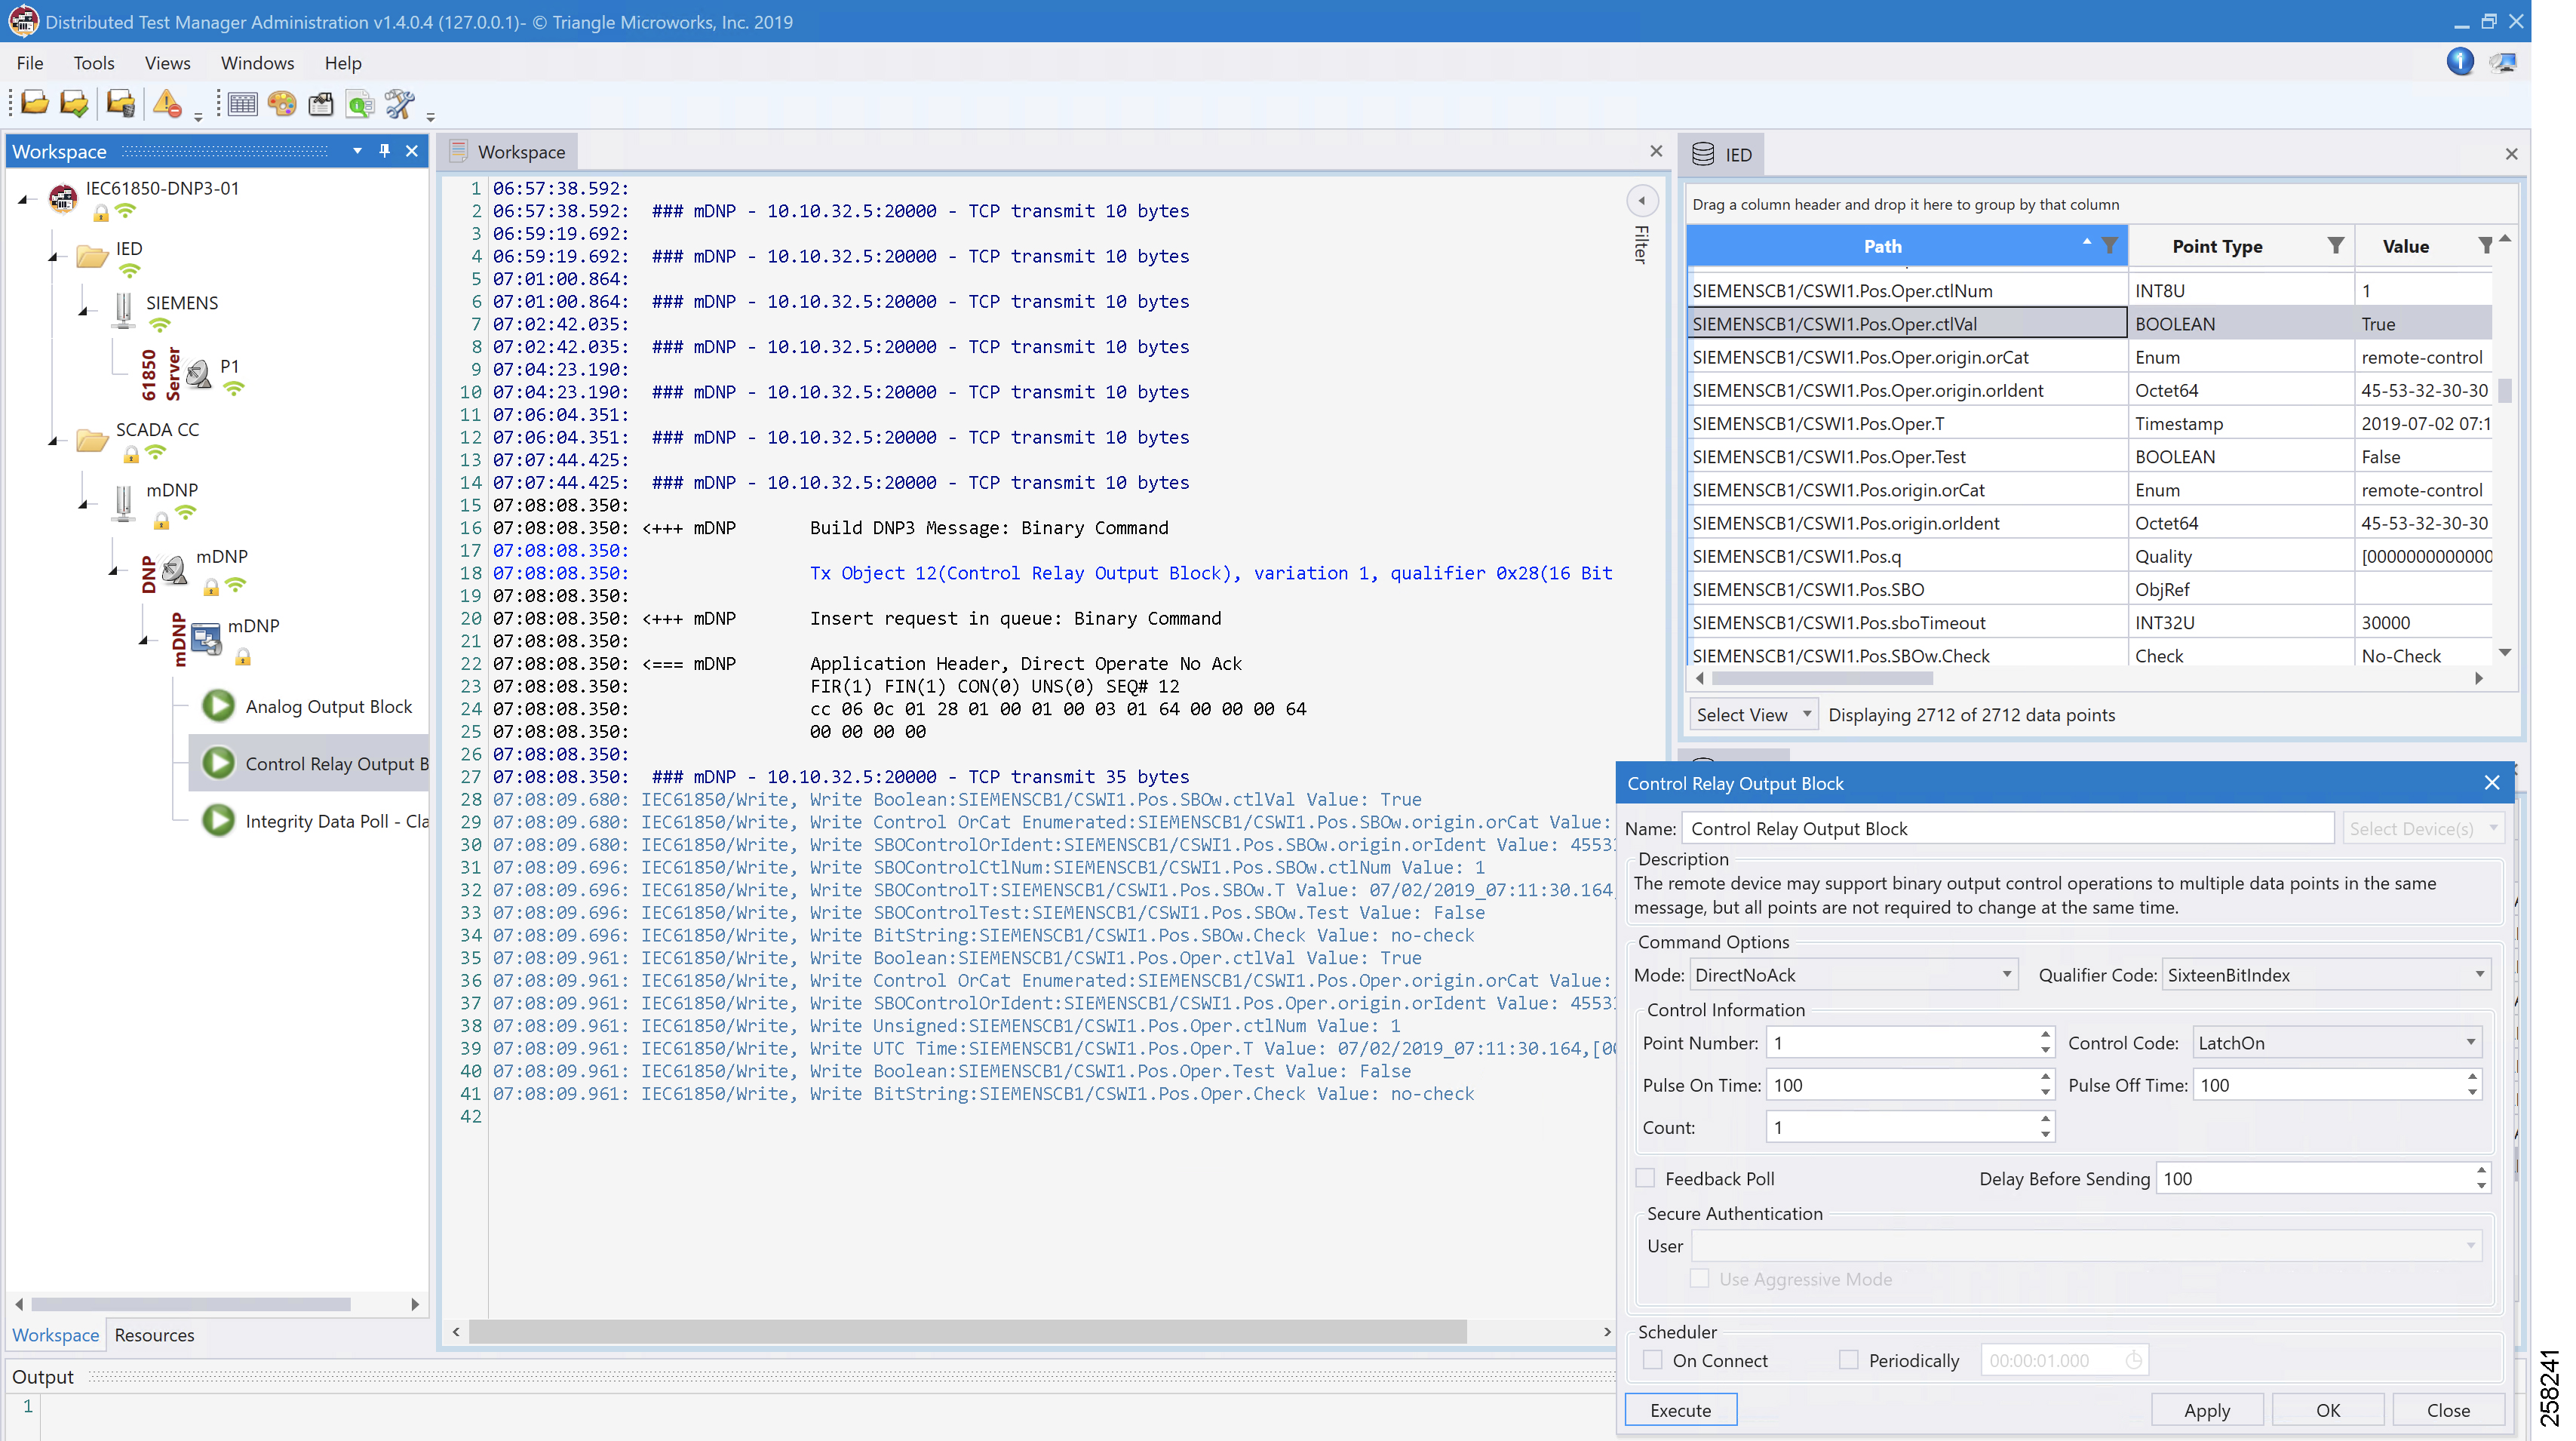Sort by the Path column header
The height and width of the screenshot is (1441, 2576).
1882,246
